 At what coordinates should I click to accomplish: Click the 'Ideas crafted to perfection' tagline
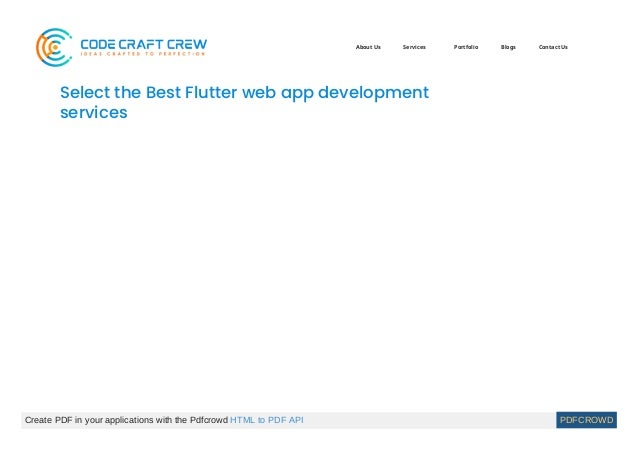click(143, 54)
